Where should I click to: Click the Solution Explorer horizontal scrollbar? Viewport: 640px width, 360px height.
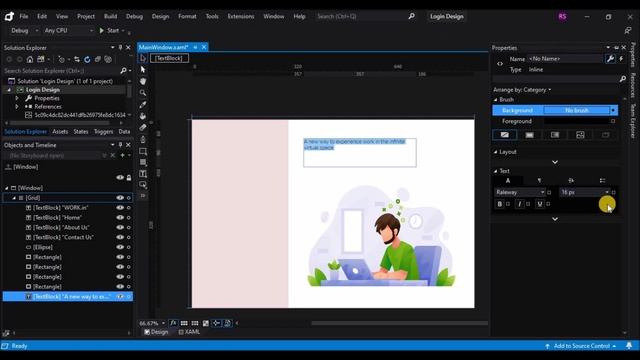point(60,123)
